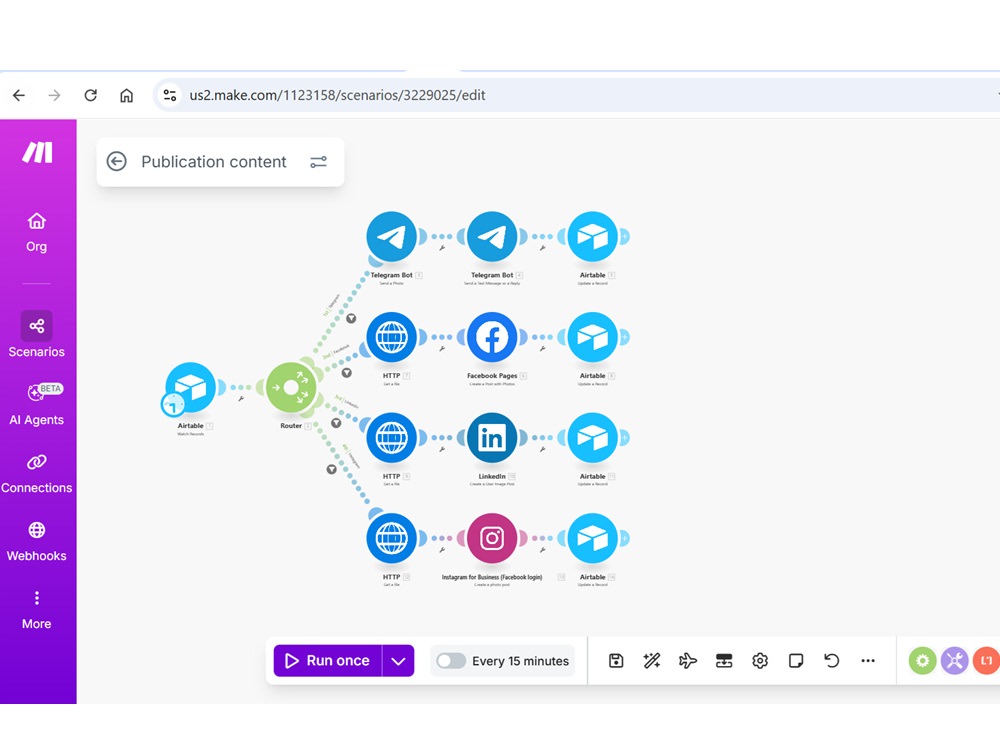Click the wrench between HTTP and LinkedIn
The image size is (1000, 750).
pyautogui.click(x=442, y=449)
